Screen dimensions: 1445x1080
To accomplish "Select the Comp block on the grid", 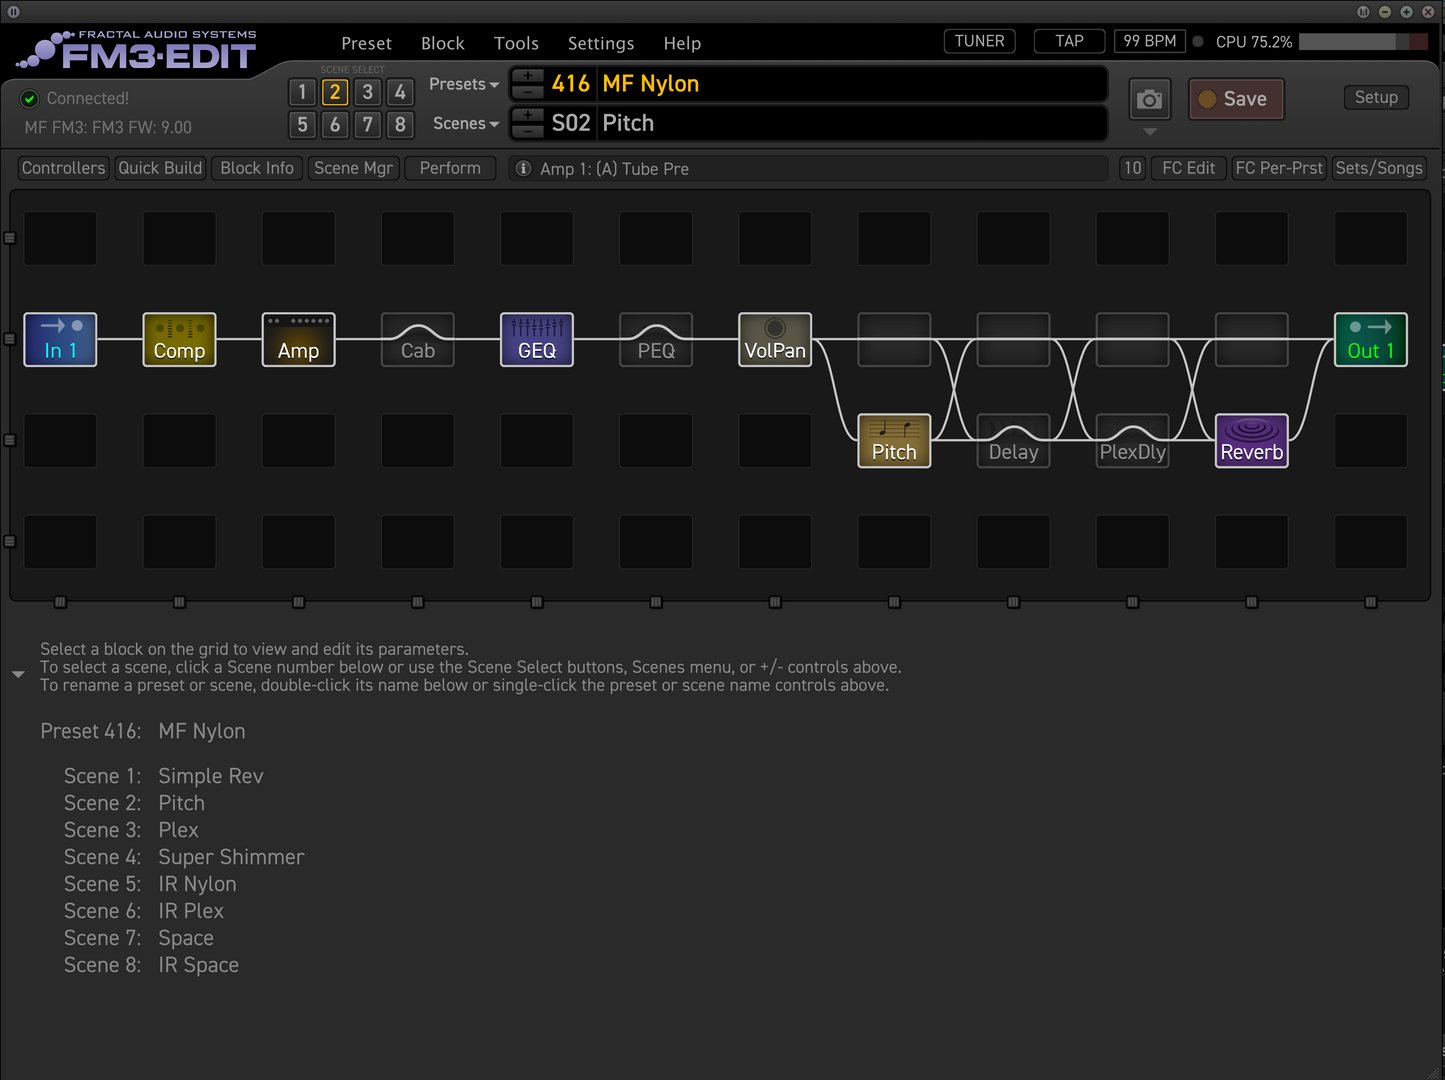I will tap(179, 340).
